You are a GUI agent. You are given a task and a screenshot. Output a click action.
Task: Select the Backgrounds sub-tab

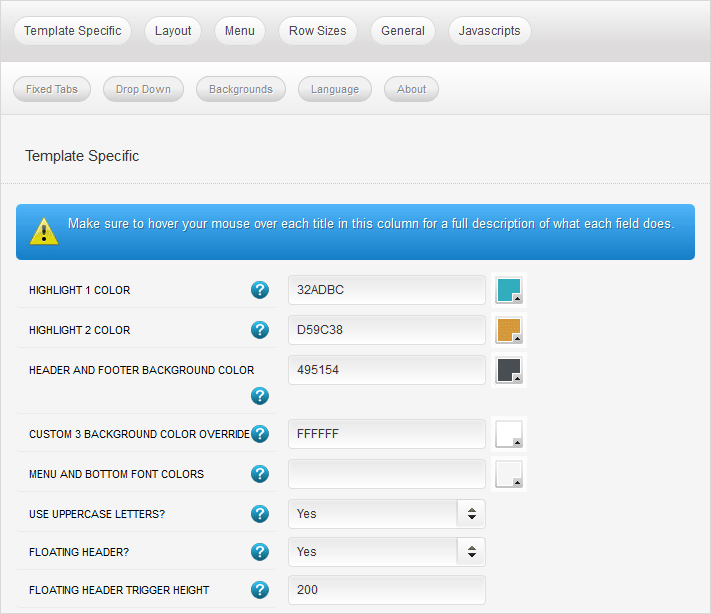tap(241, 89)
